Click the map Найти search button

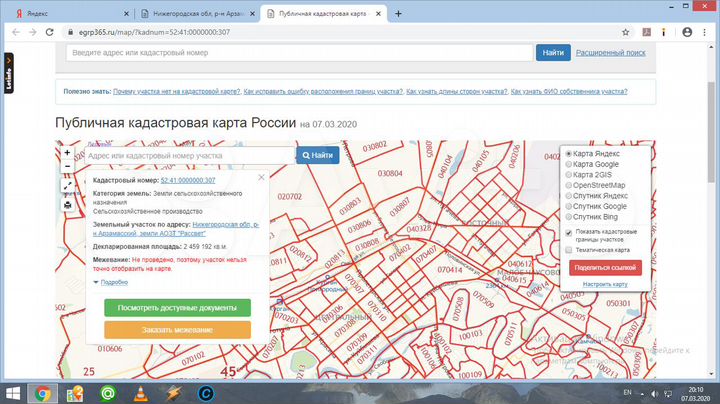coord(318,156)
